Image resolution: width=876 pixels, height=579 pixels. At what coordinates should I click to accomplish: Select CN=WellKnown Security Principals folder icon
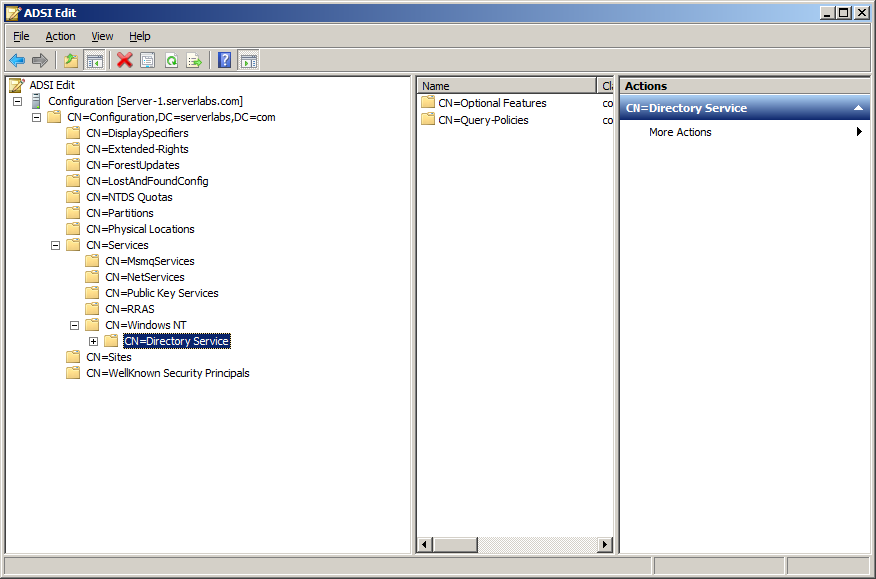[x=73, y=373]
